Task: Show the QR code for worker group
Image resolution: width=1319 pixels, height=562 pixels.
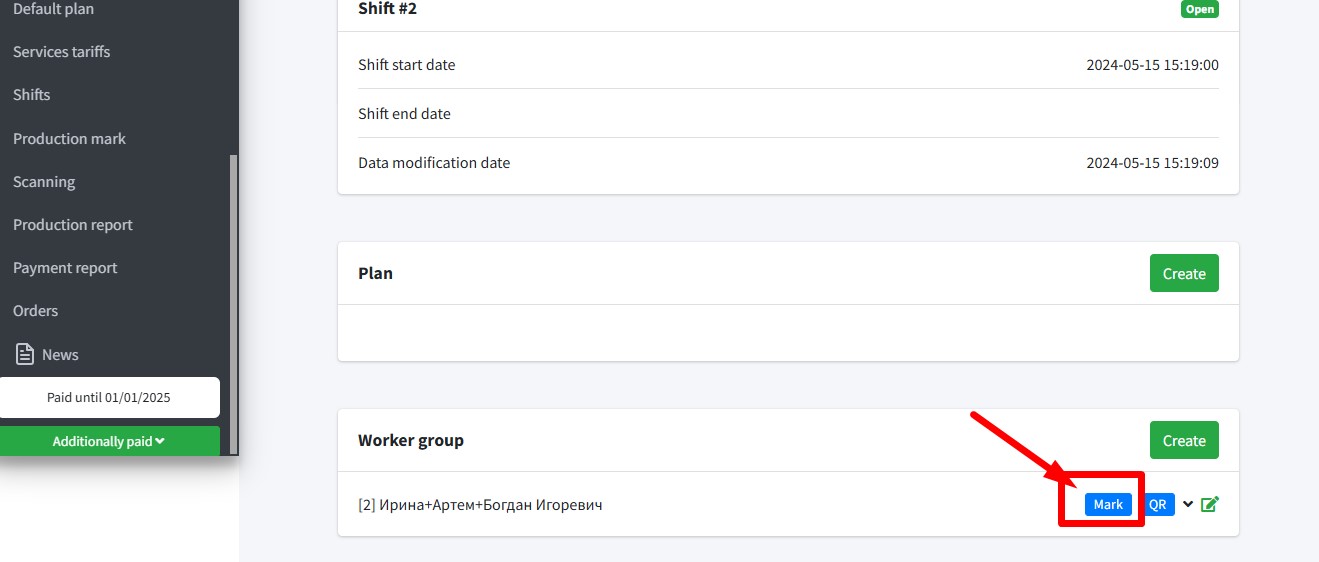Action: click(1158, 505)
